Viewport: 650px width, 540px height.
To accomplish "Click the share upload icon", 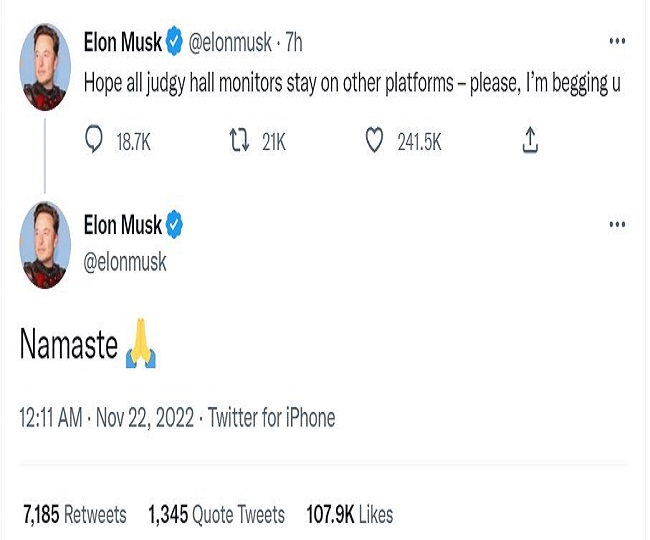I will coord(530,143).
